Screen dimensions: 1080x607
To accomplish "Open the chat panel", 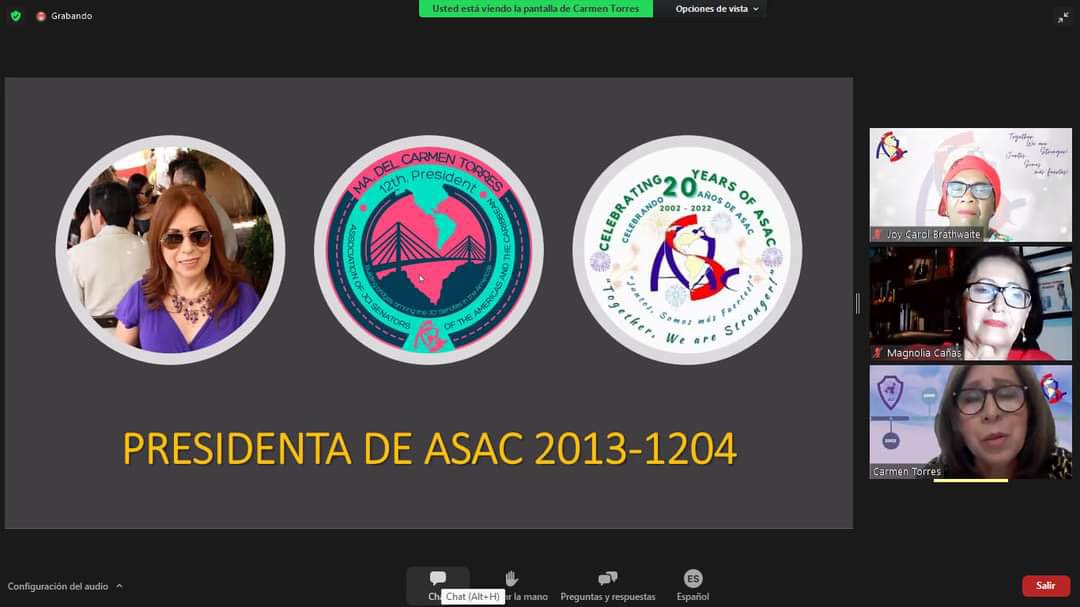I will (x=438, y=578).
